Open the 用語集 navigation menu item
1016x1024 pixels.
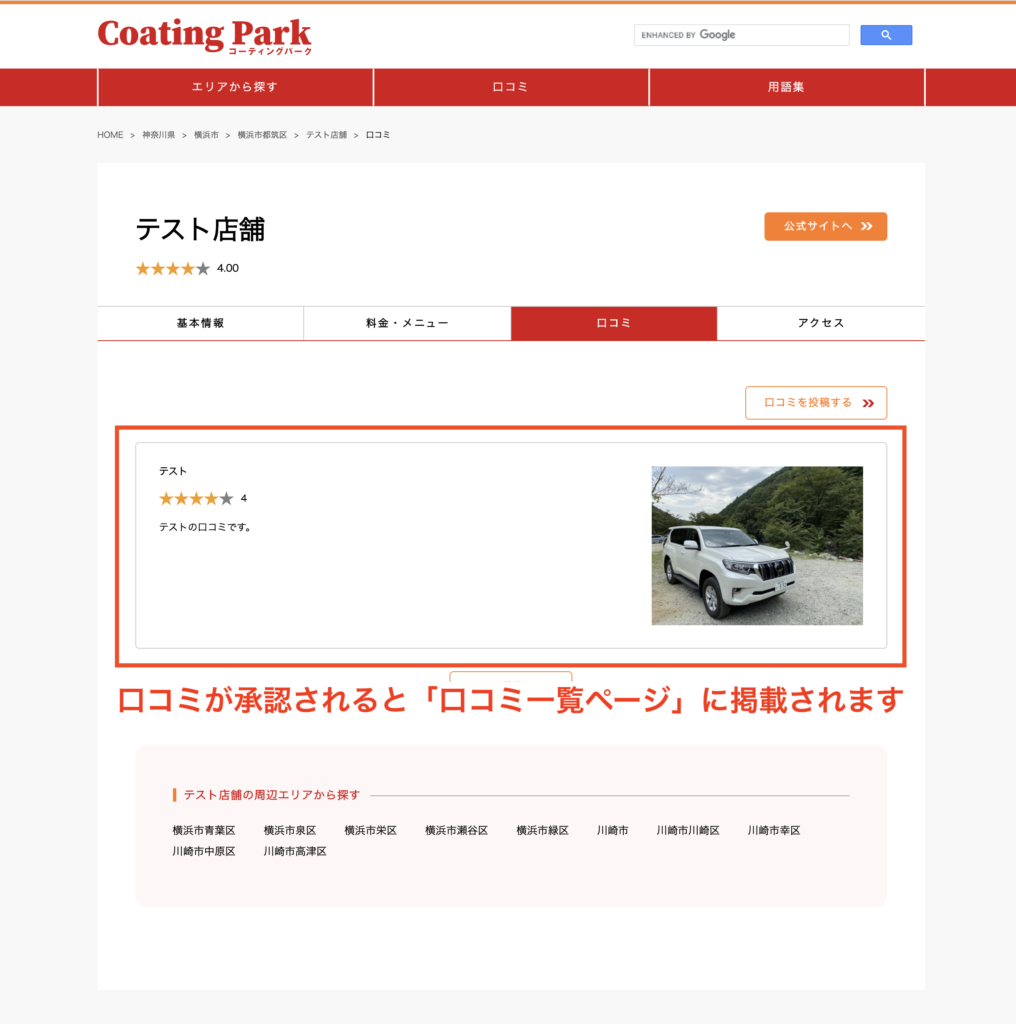(x=786, y=87)
